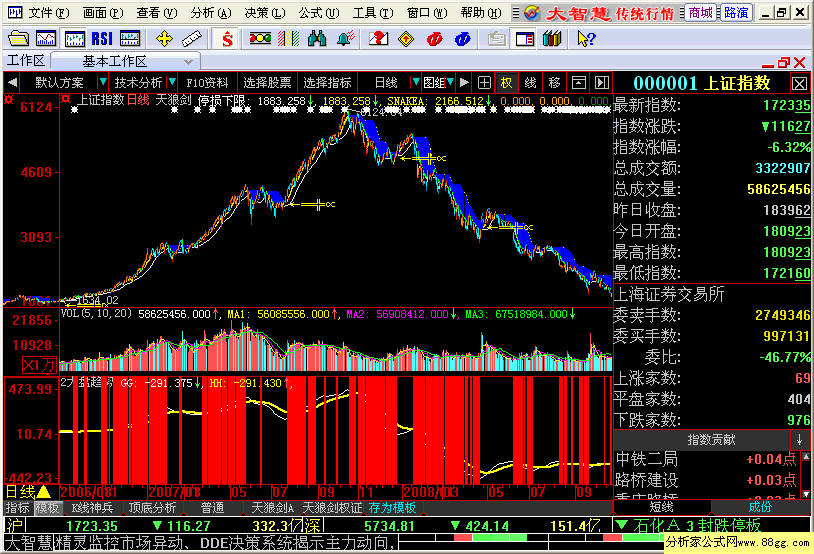The image size is (814, 554).
Task: Switch to the 天狼剑权证 template tab
Action: [x=332, y=508]
